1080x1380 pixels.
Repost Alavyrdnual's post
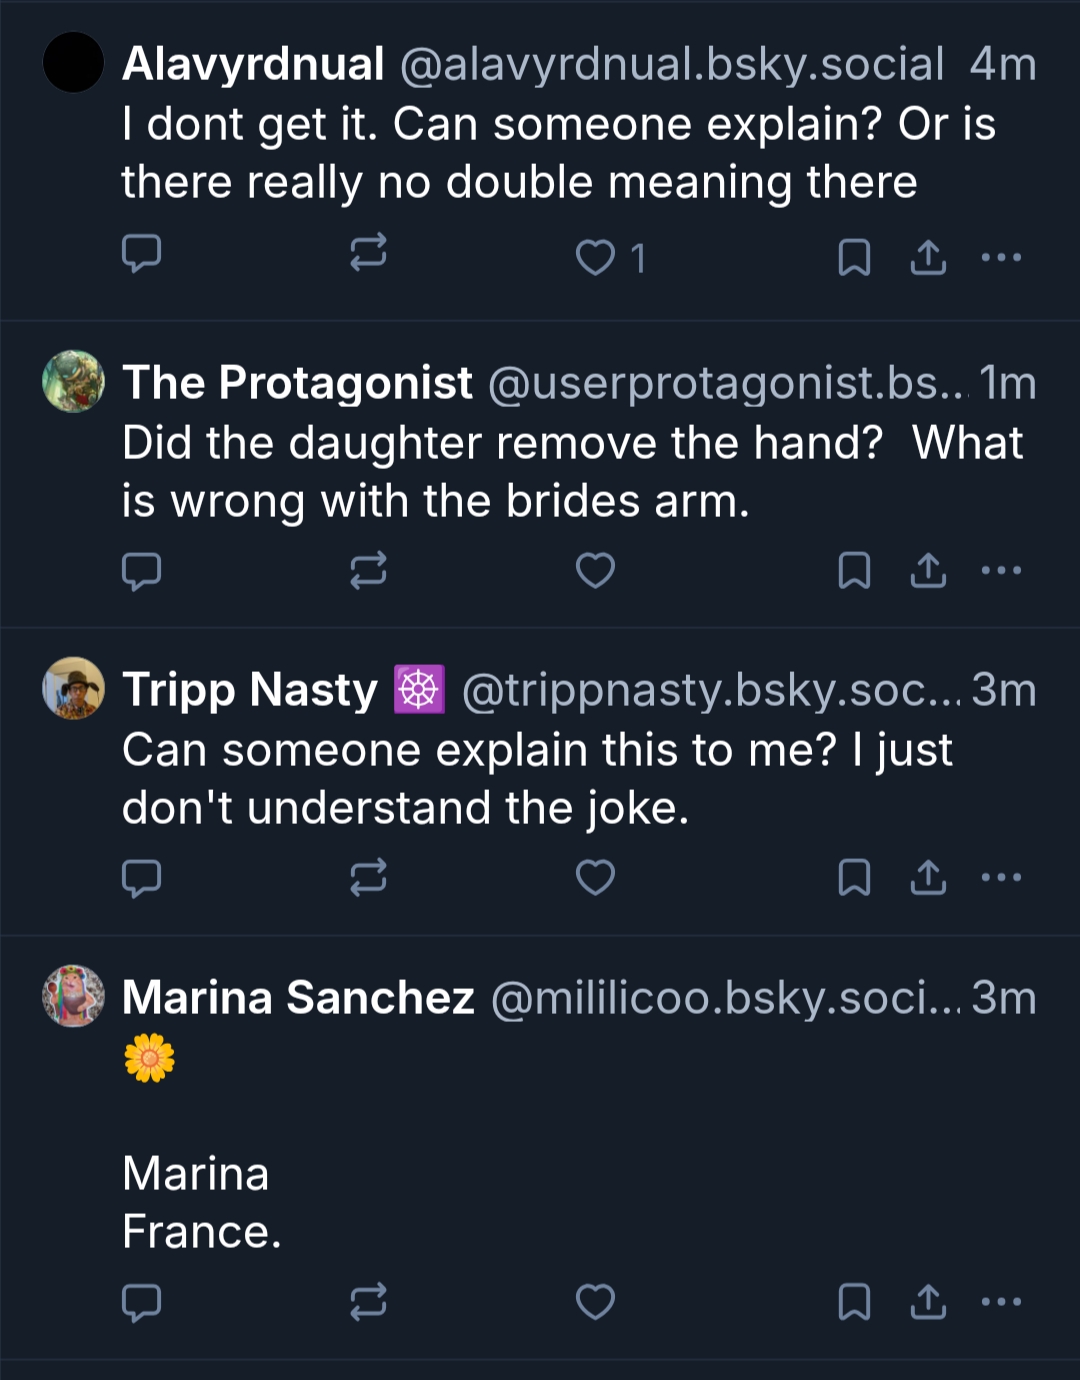[x=368, y=254]
